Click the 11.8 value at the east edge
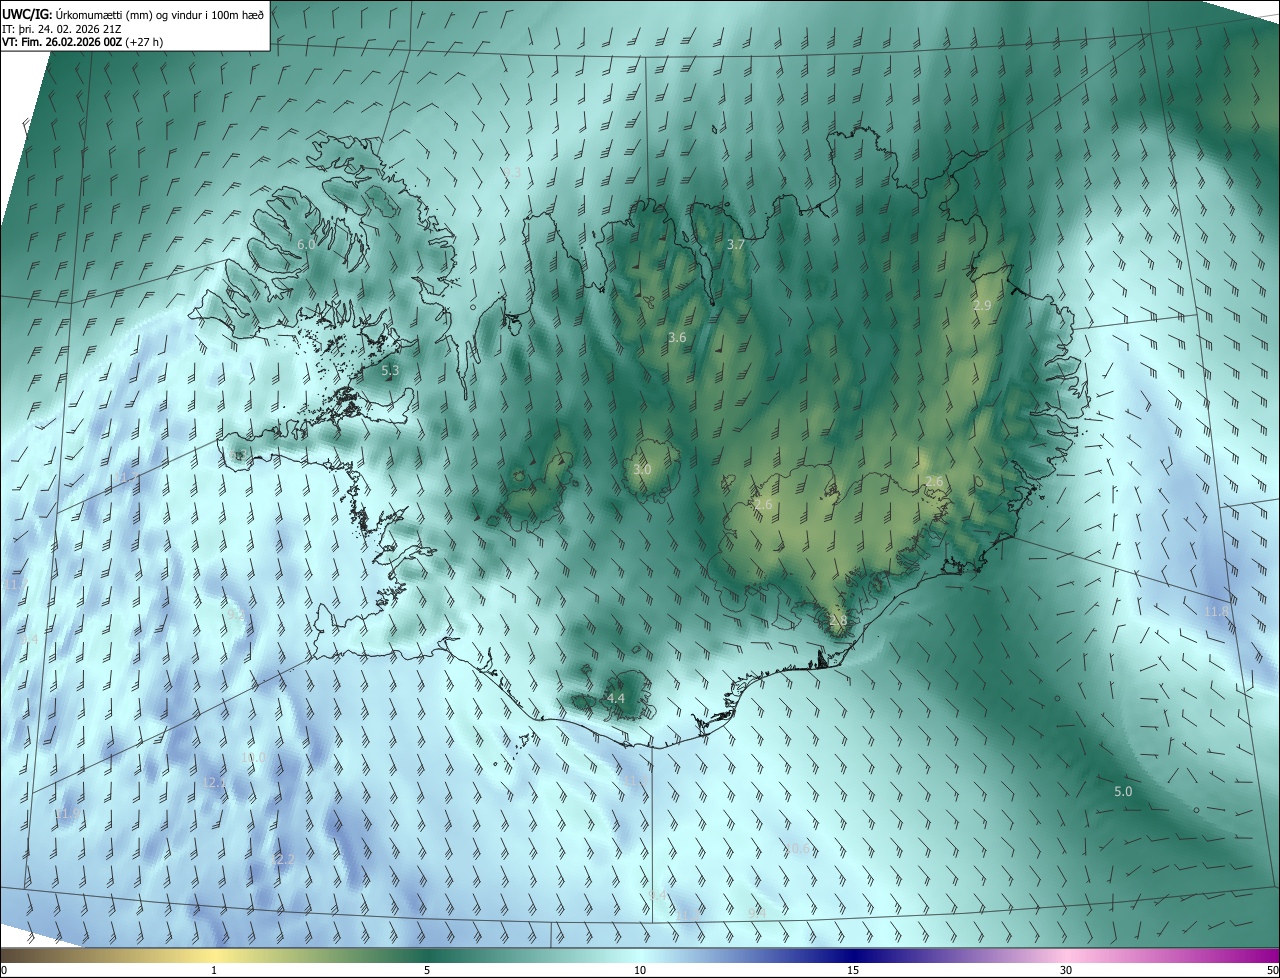The image size is (1280, 978). (1217, 611)
